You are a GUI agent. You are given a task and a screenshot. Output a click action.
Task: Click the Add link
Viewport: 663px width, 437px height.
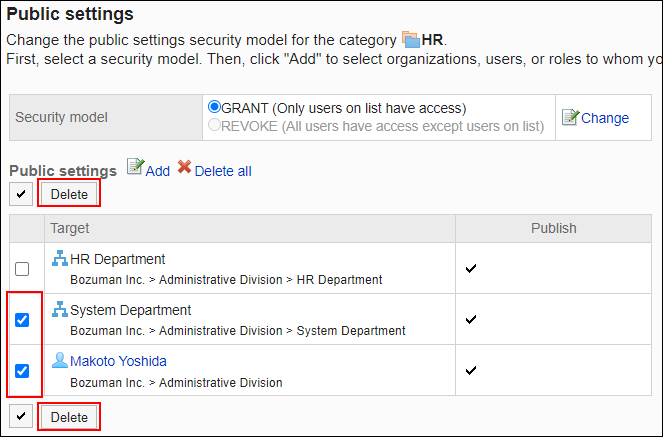pos(158,171)
